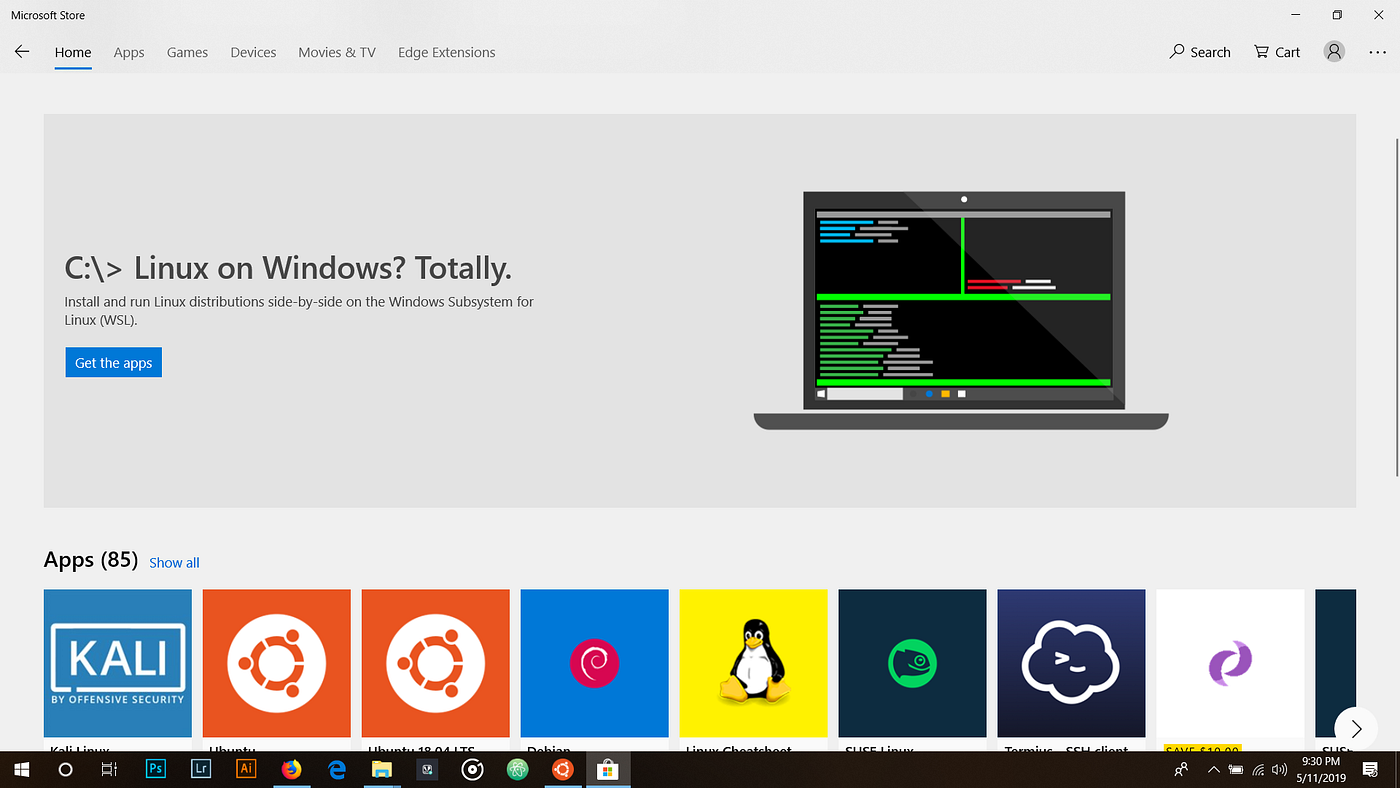Open the Debian app tile

coord(594,663)
